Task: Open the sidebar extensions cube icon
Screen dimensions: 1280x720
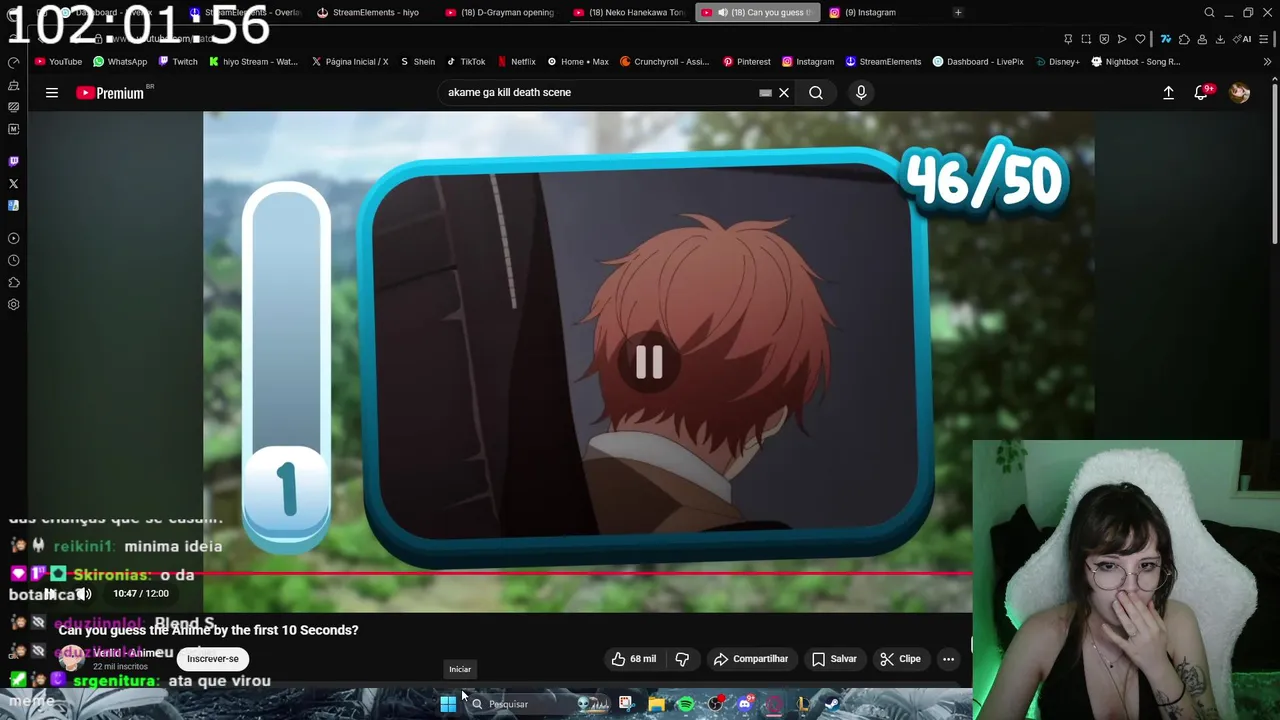Action: 14,283
